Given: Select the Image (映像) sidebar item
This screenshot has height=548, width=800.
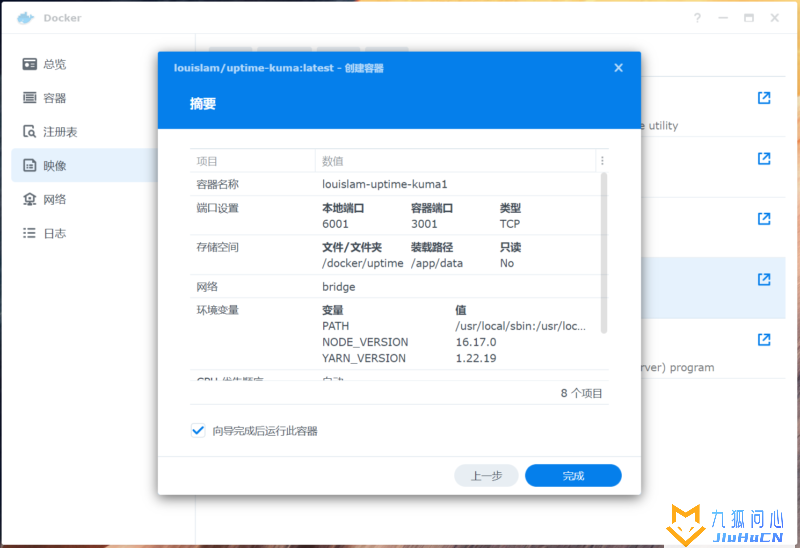Looking at the screenshot, I should 84,165.
